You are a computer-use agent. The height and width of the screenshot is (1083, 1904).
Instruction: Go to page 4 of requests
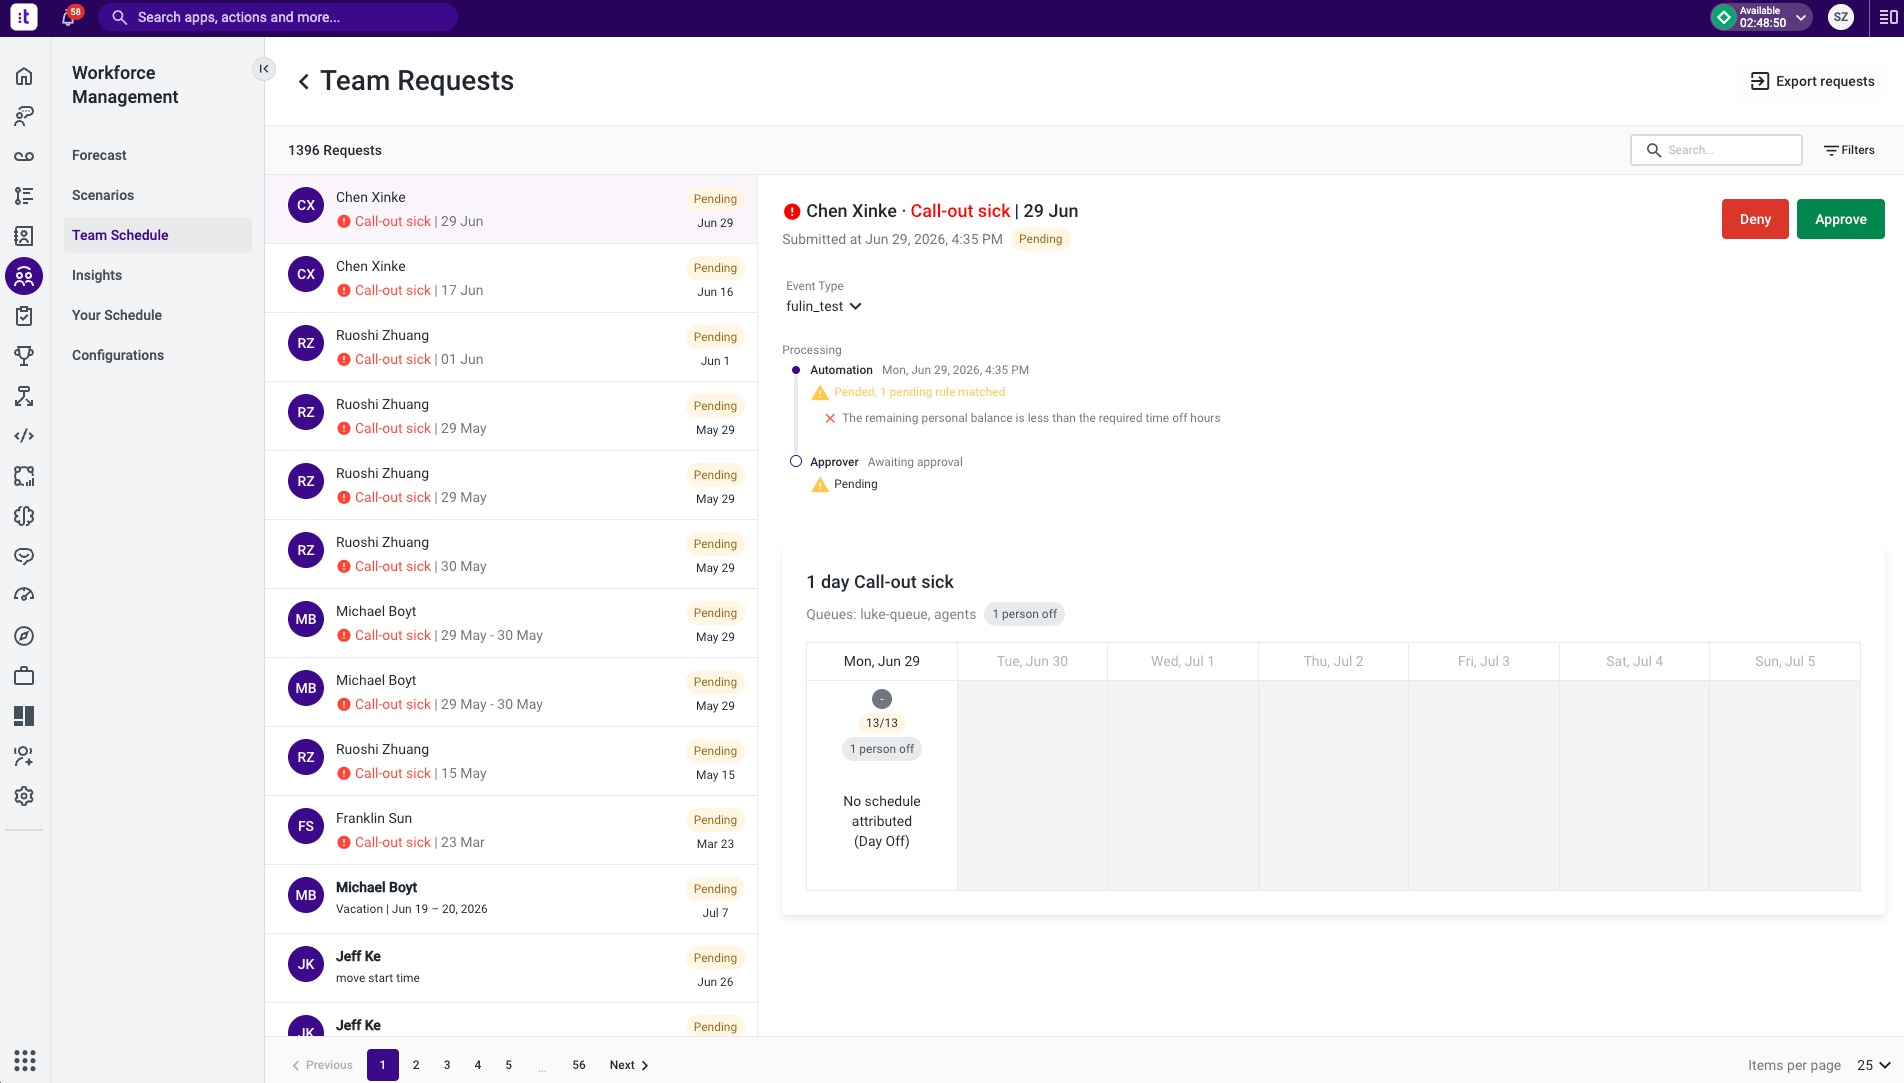(x=478, y=1065)
